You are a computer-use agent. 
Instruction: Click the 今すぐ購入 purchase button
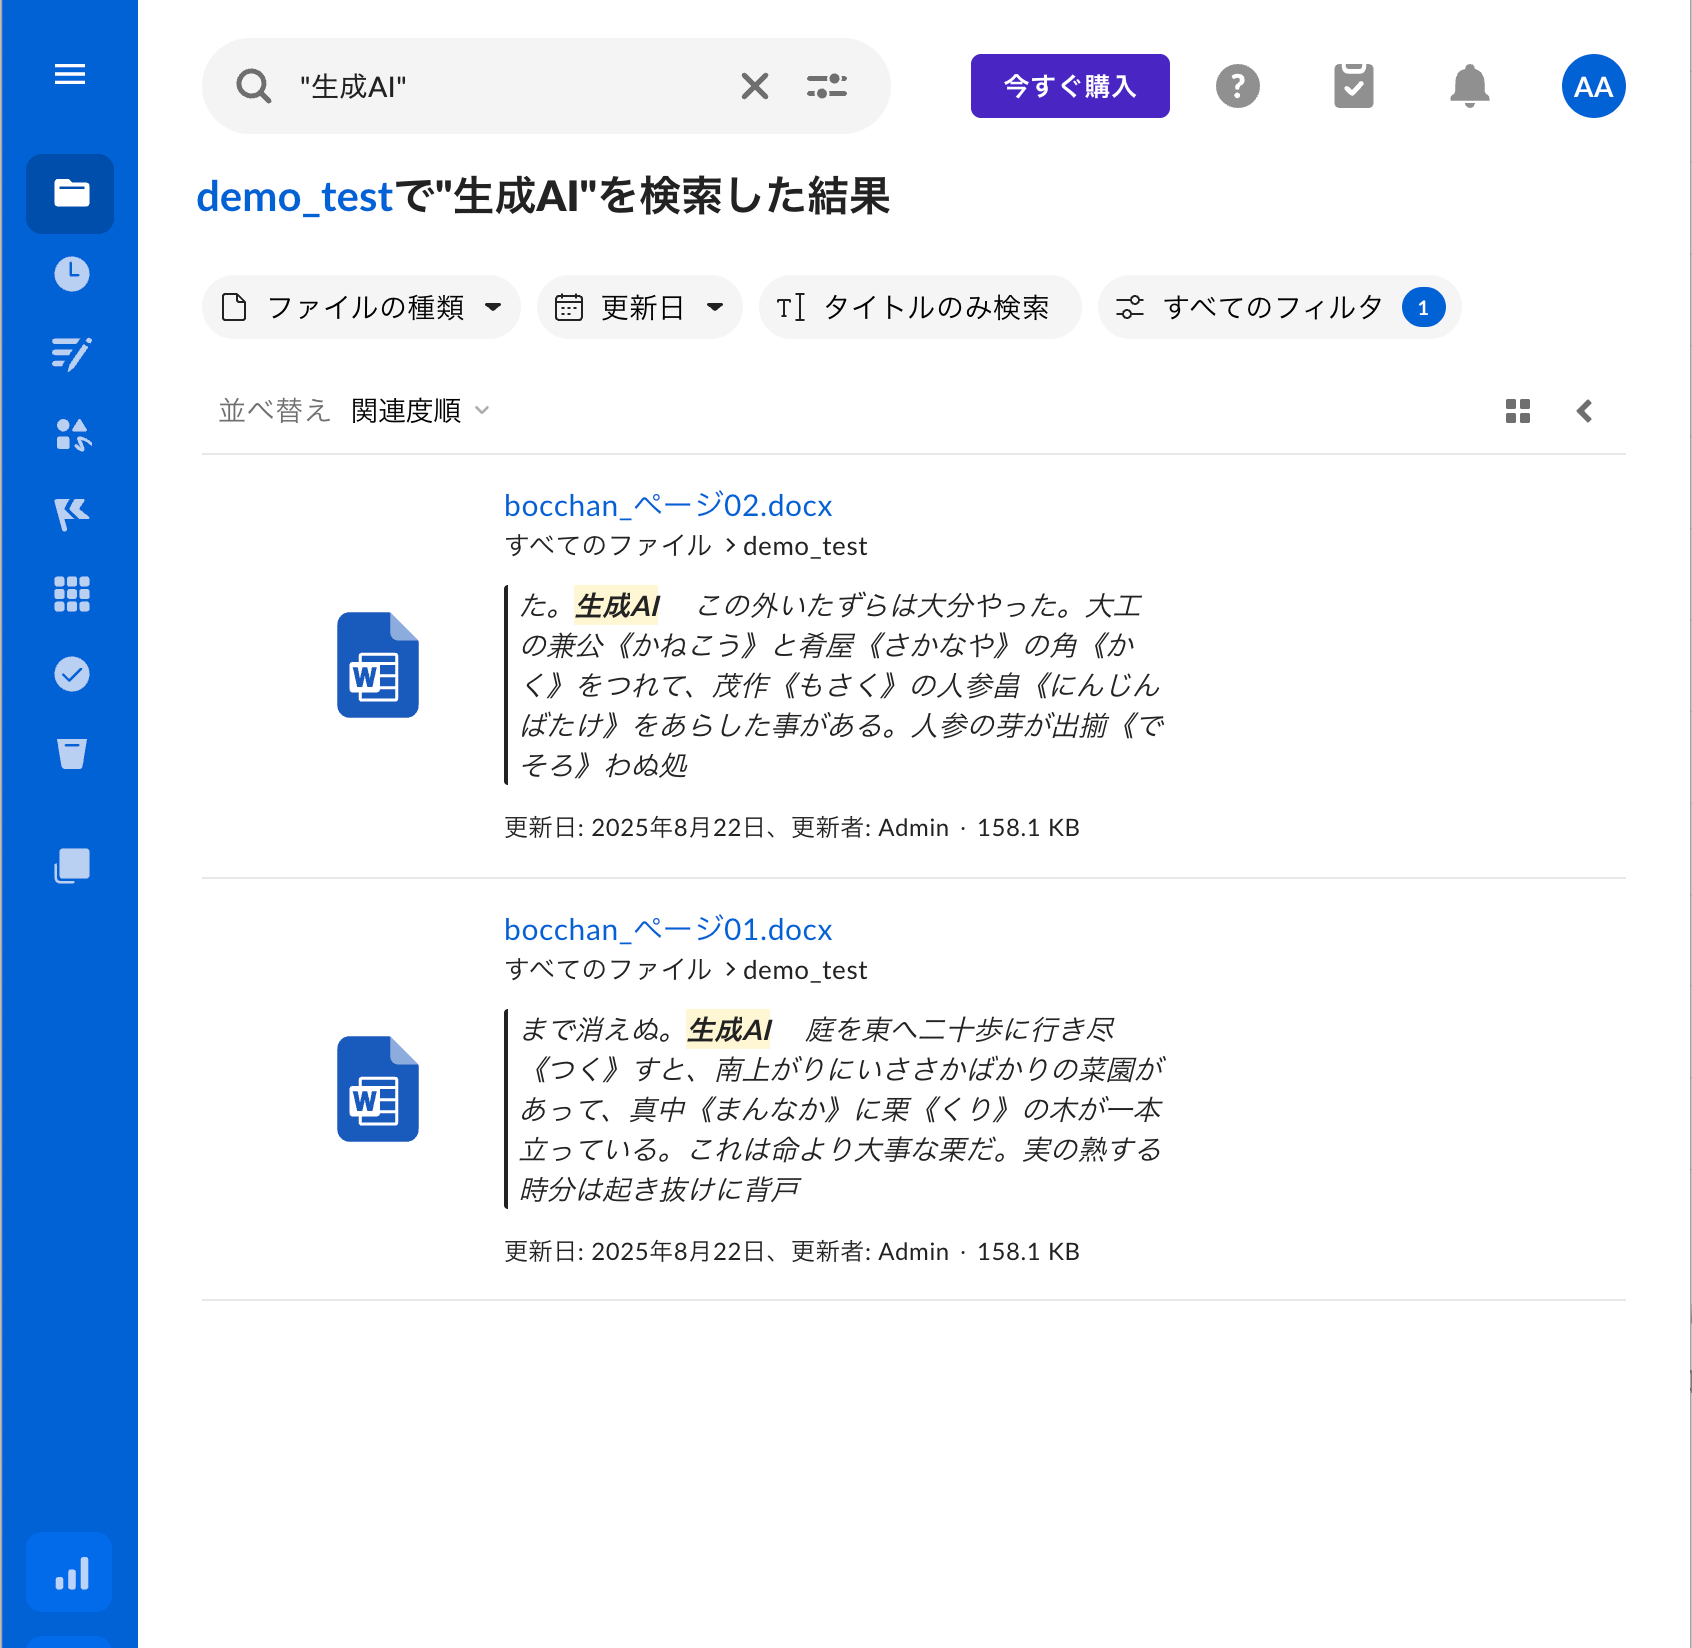(x=1069, y=86)
